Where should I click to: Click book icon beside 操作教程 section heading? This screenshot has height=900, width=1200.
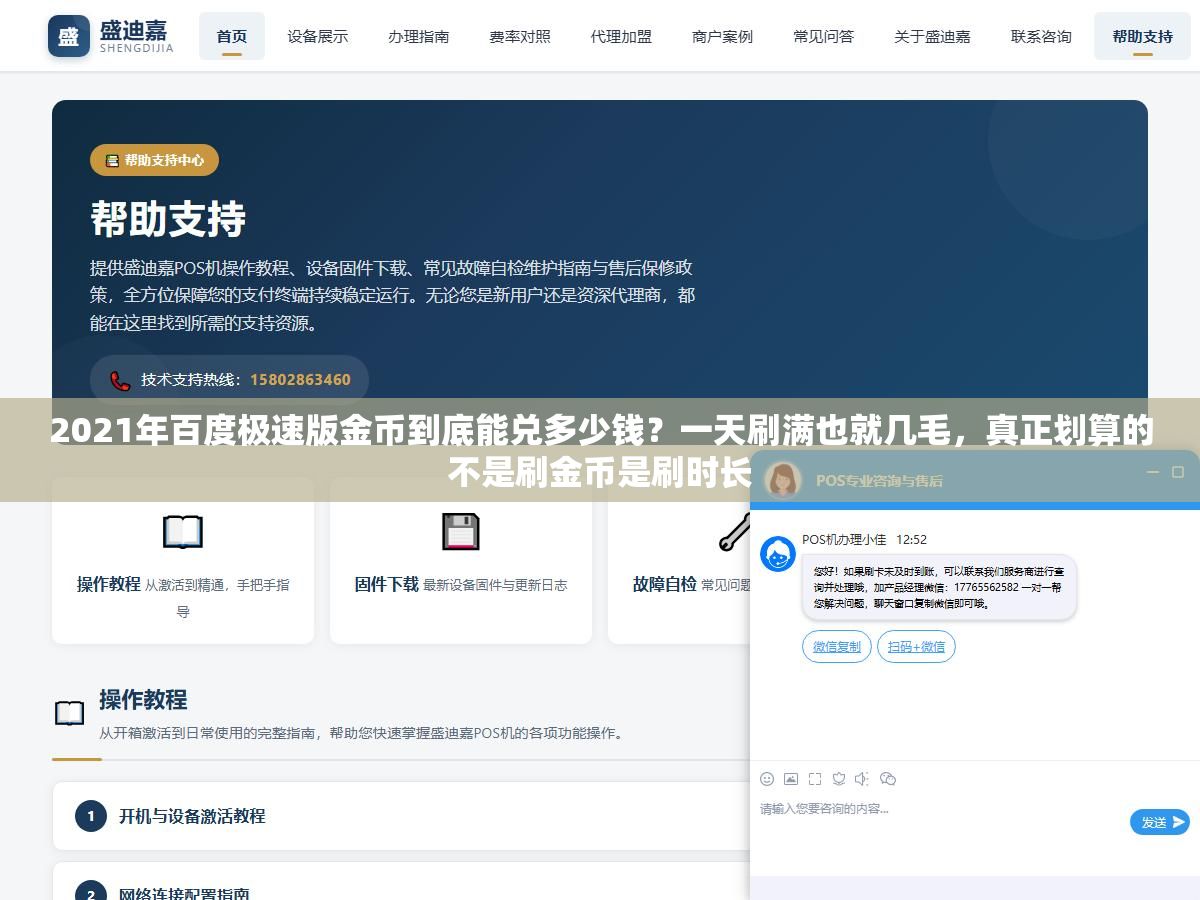(69, 713)
